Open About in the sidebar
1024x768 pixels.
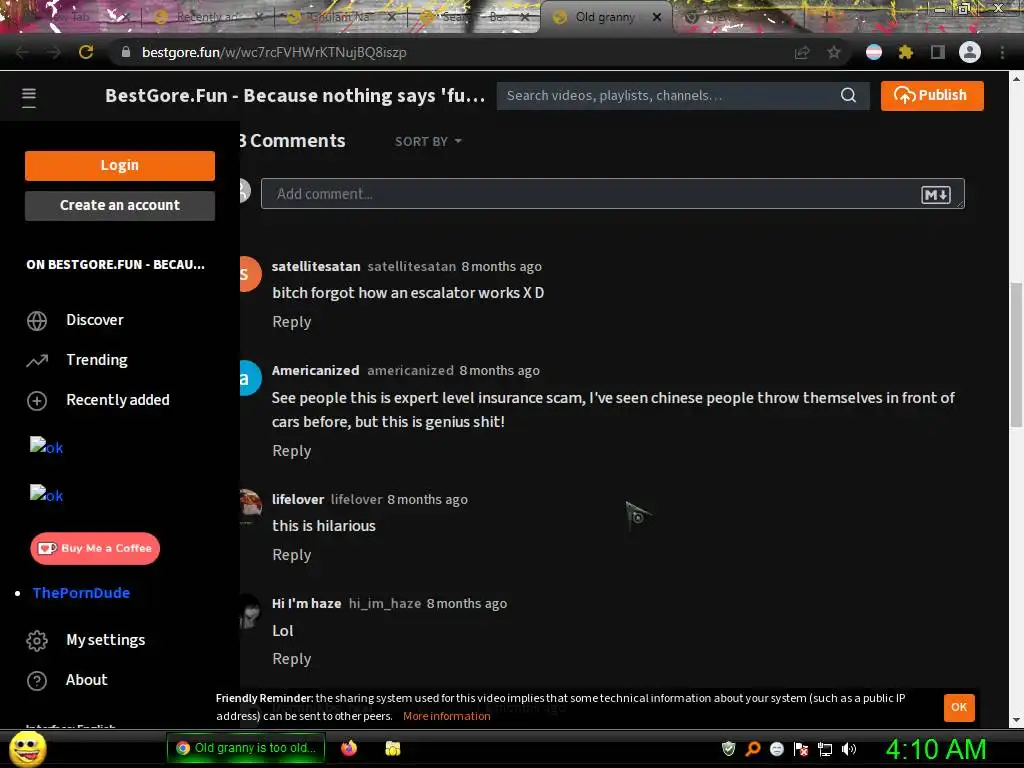(86, 680)
